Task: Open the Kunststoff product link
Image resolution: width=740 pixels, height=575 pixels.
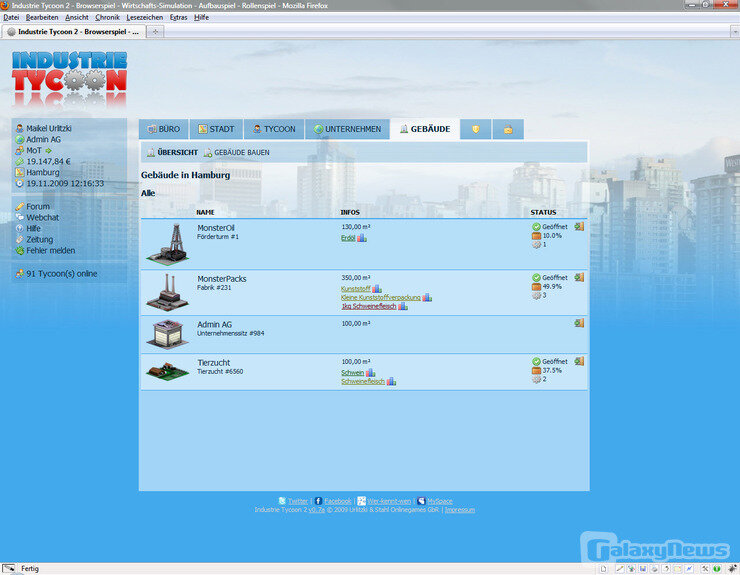Action: [x=355, y=288]
